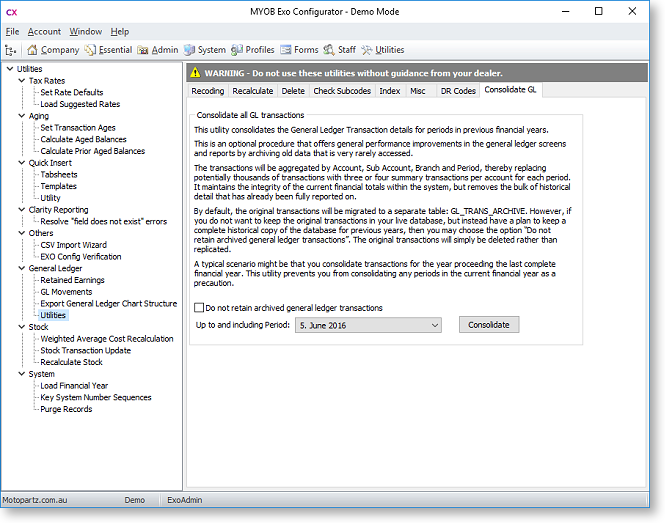Collapse the System tree node

point(22,374)
